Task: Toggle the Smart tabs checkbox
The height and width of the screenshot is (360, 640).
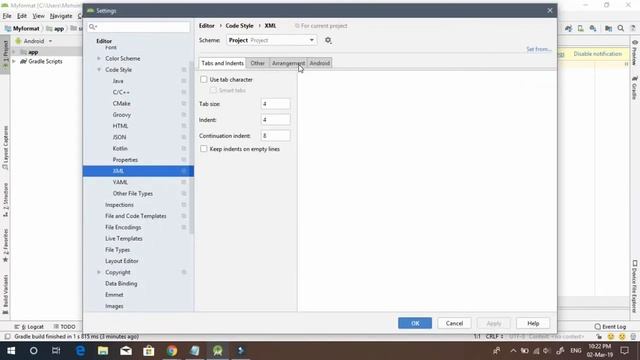Action: tap(213, 90)
